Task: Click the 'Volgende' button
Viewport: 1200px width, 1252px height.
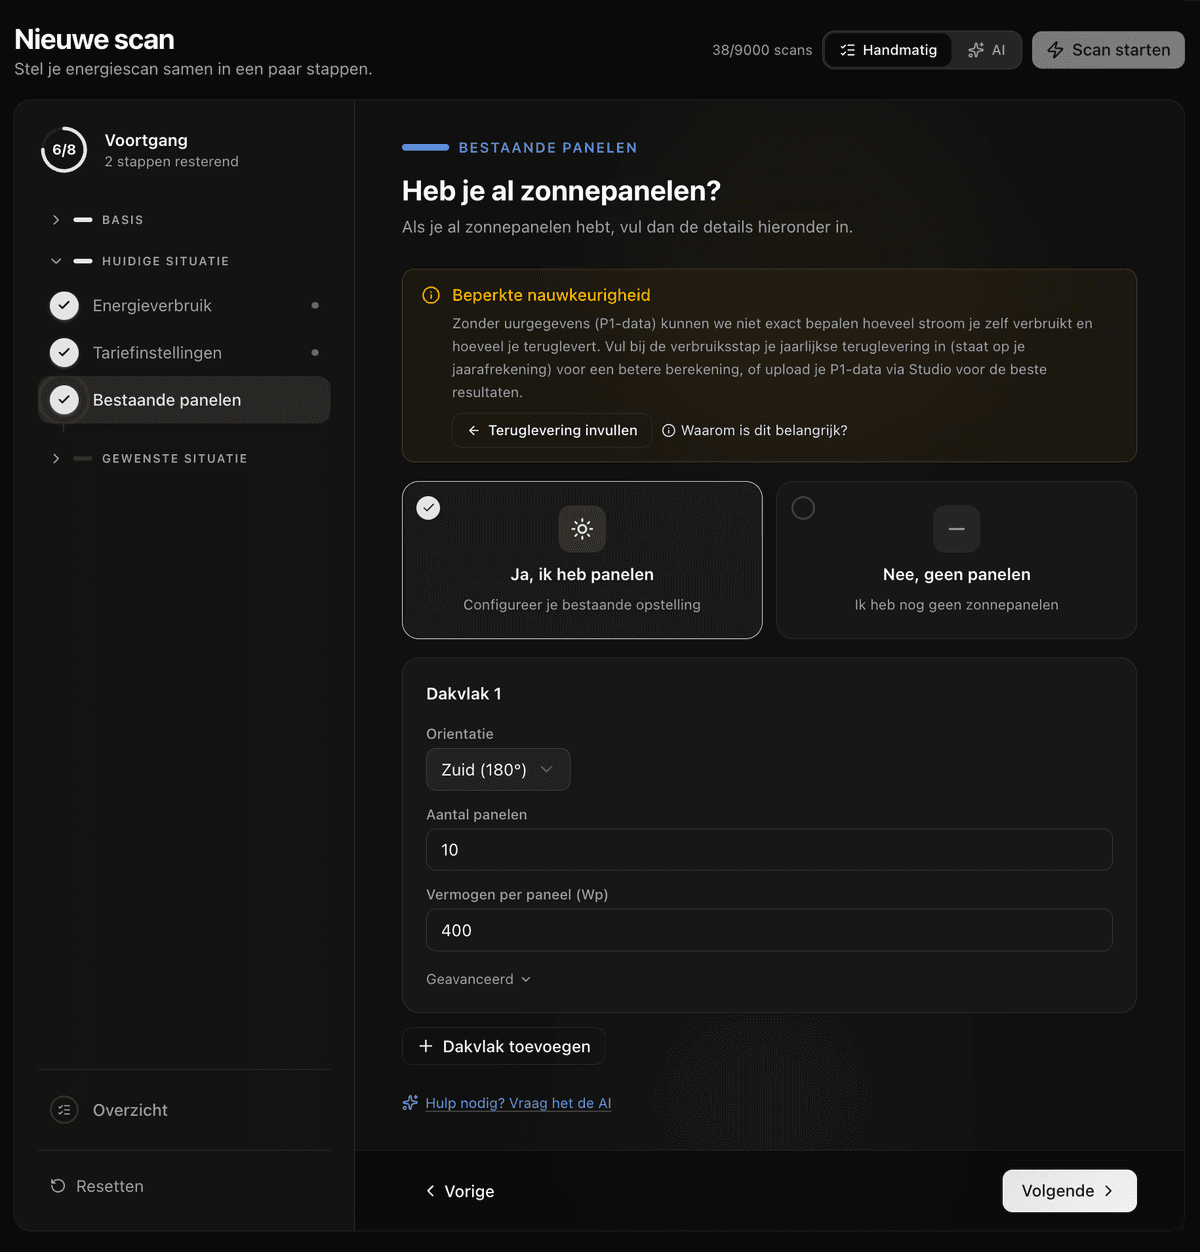Action: pyautogui.click(x=1069, y=1191)
